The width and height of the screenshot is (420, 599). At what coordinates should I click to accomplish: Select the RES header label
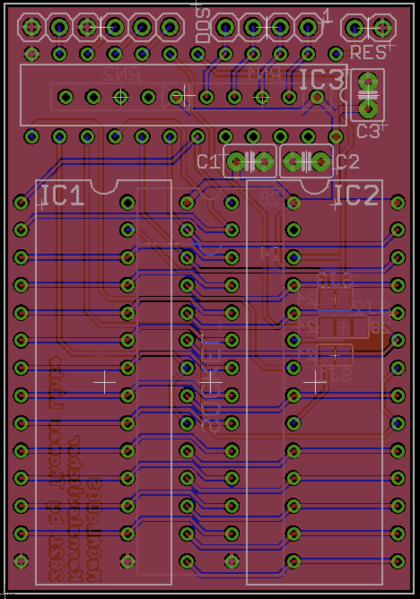pos(368,52)
